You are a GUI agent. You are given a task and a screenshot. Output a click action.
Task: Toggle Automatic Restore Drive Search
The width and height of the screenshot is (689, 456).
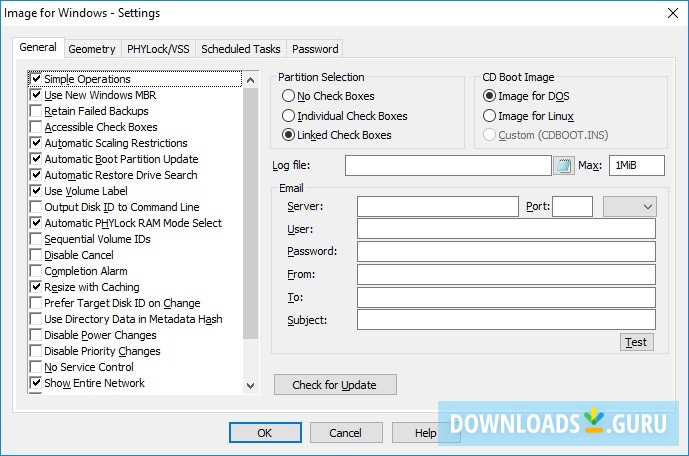click(36, 175)
